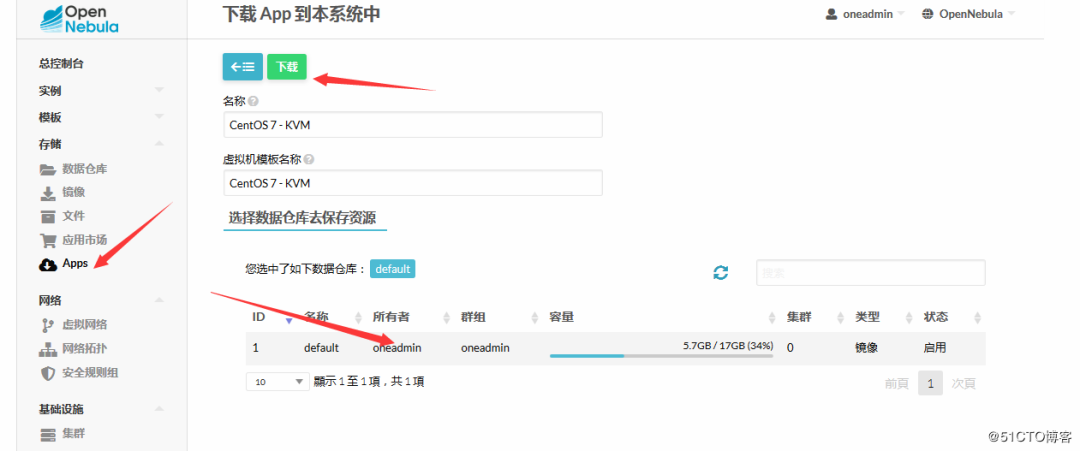This screenshot has height=451, width=1080.
Task: Open help icon next to 虚拟机模板名称
Action: [309, 159]
